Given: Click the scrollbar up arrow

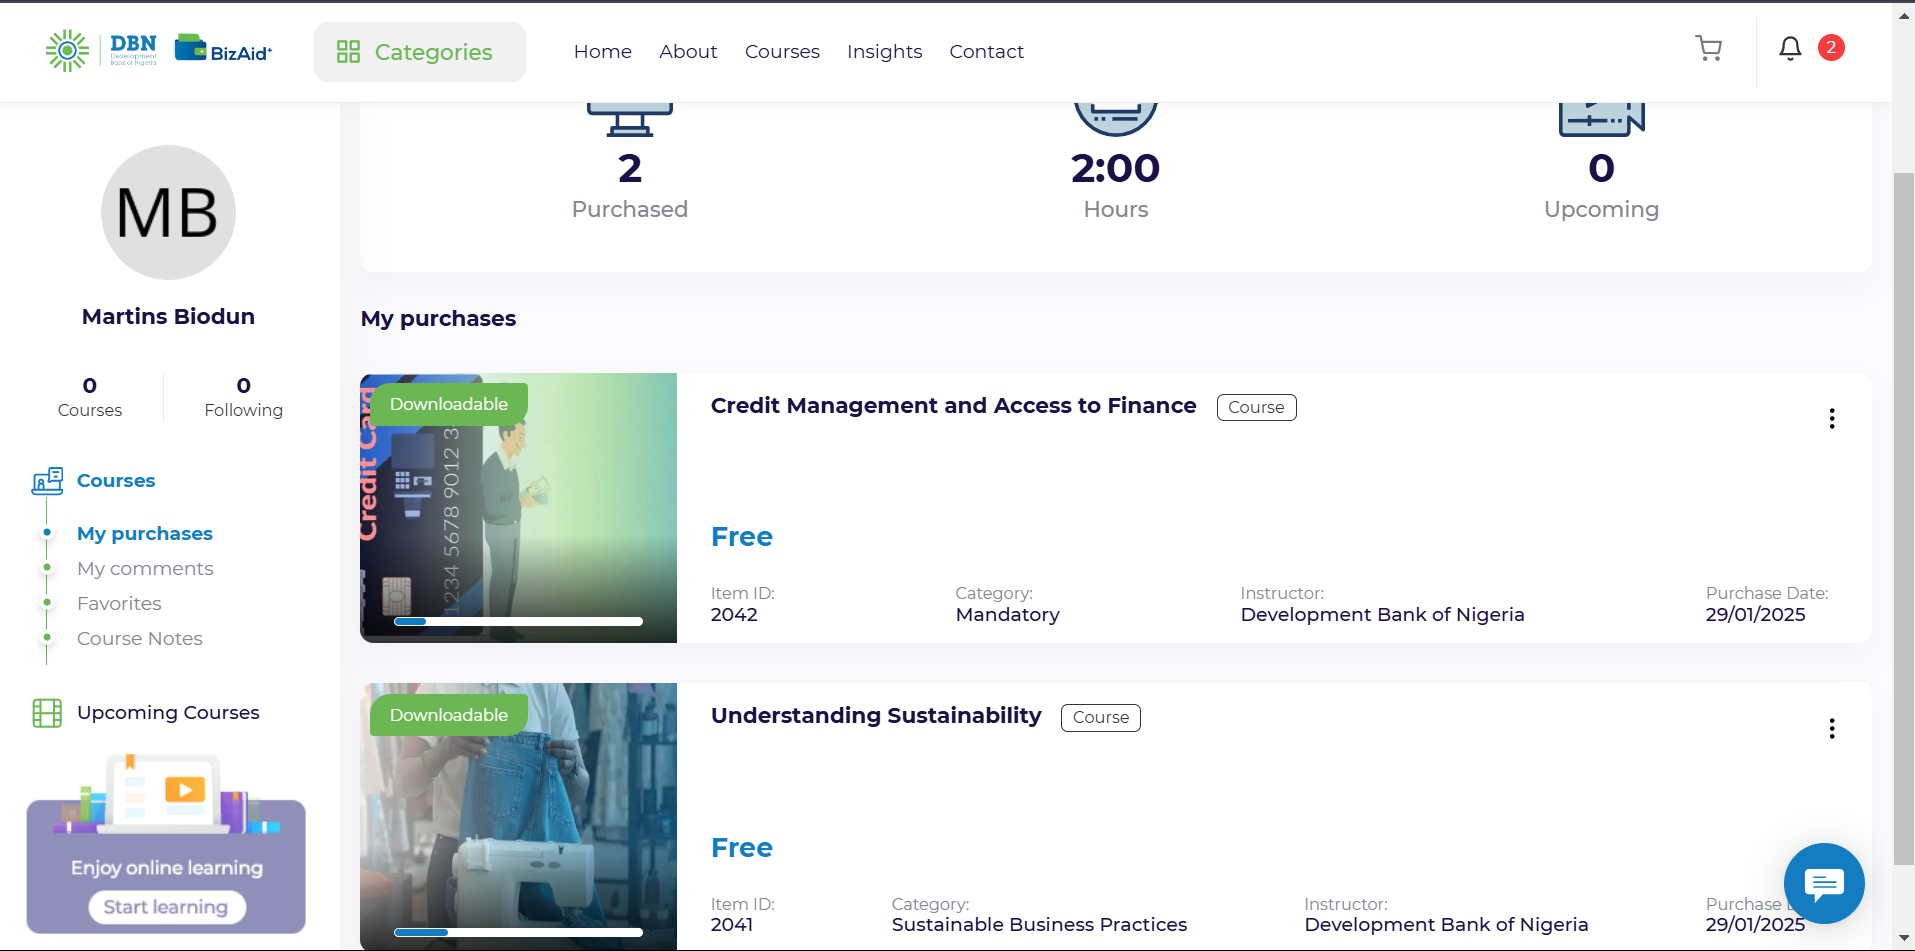Looking at the screenshot, I should pos(1904,14).
